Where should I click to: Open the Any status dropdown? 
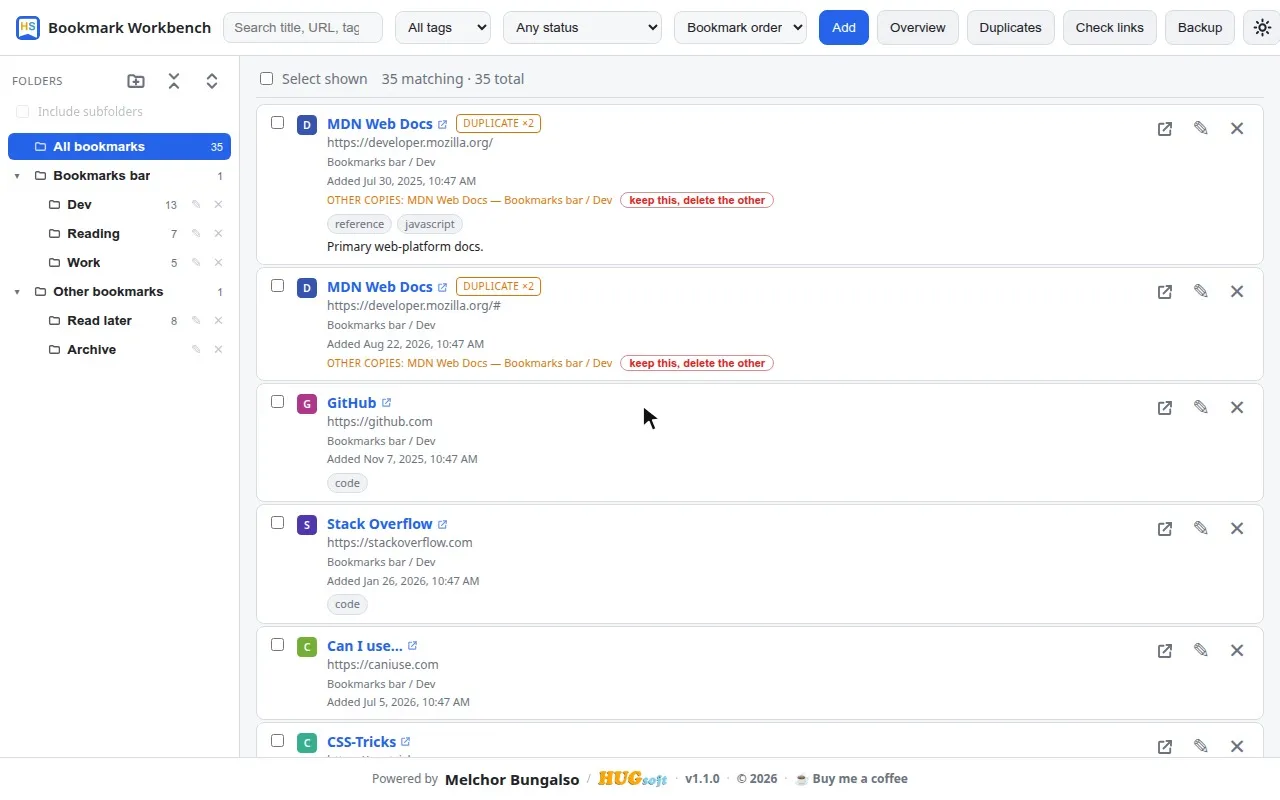coord(583,28)
